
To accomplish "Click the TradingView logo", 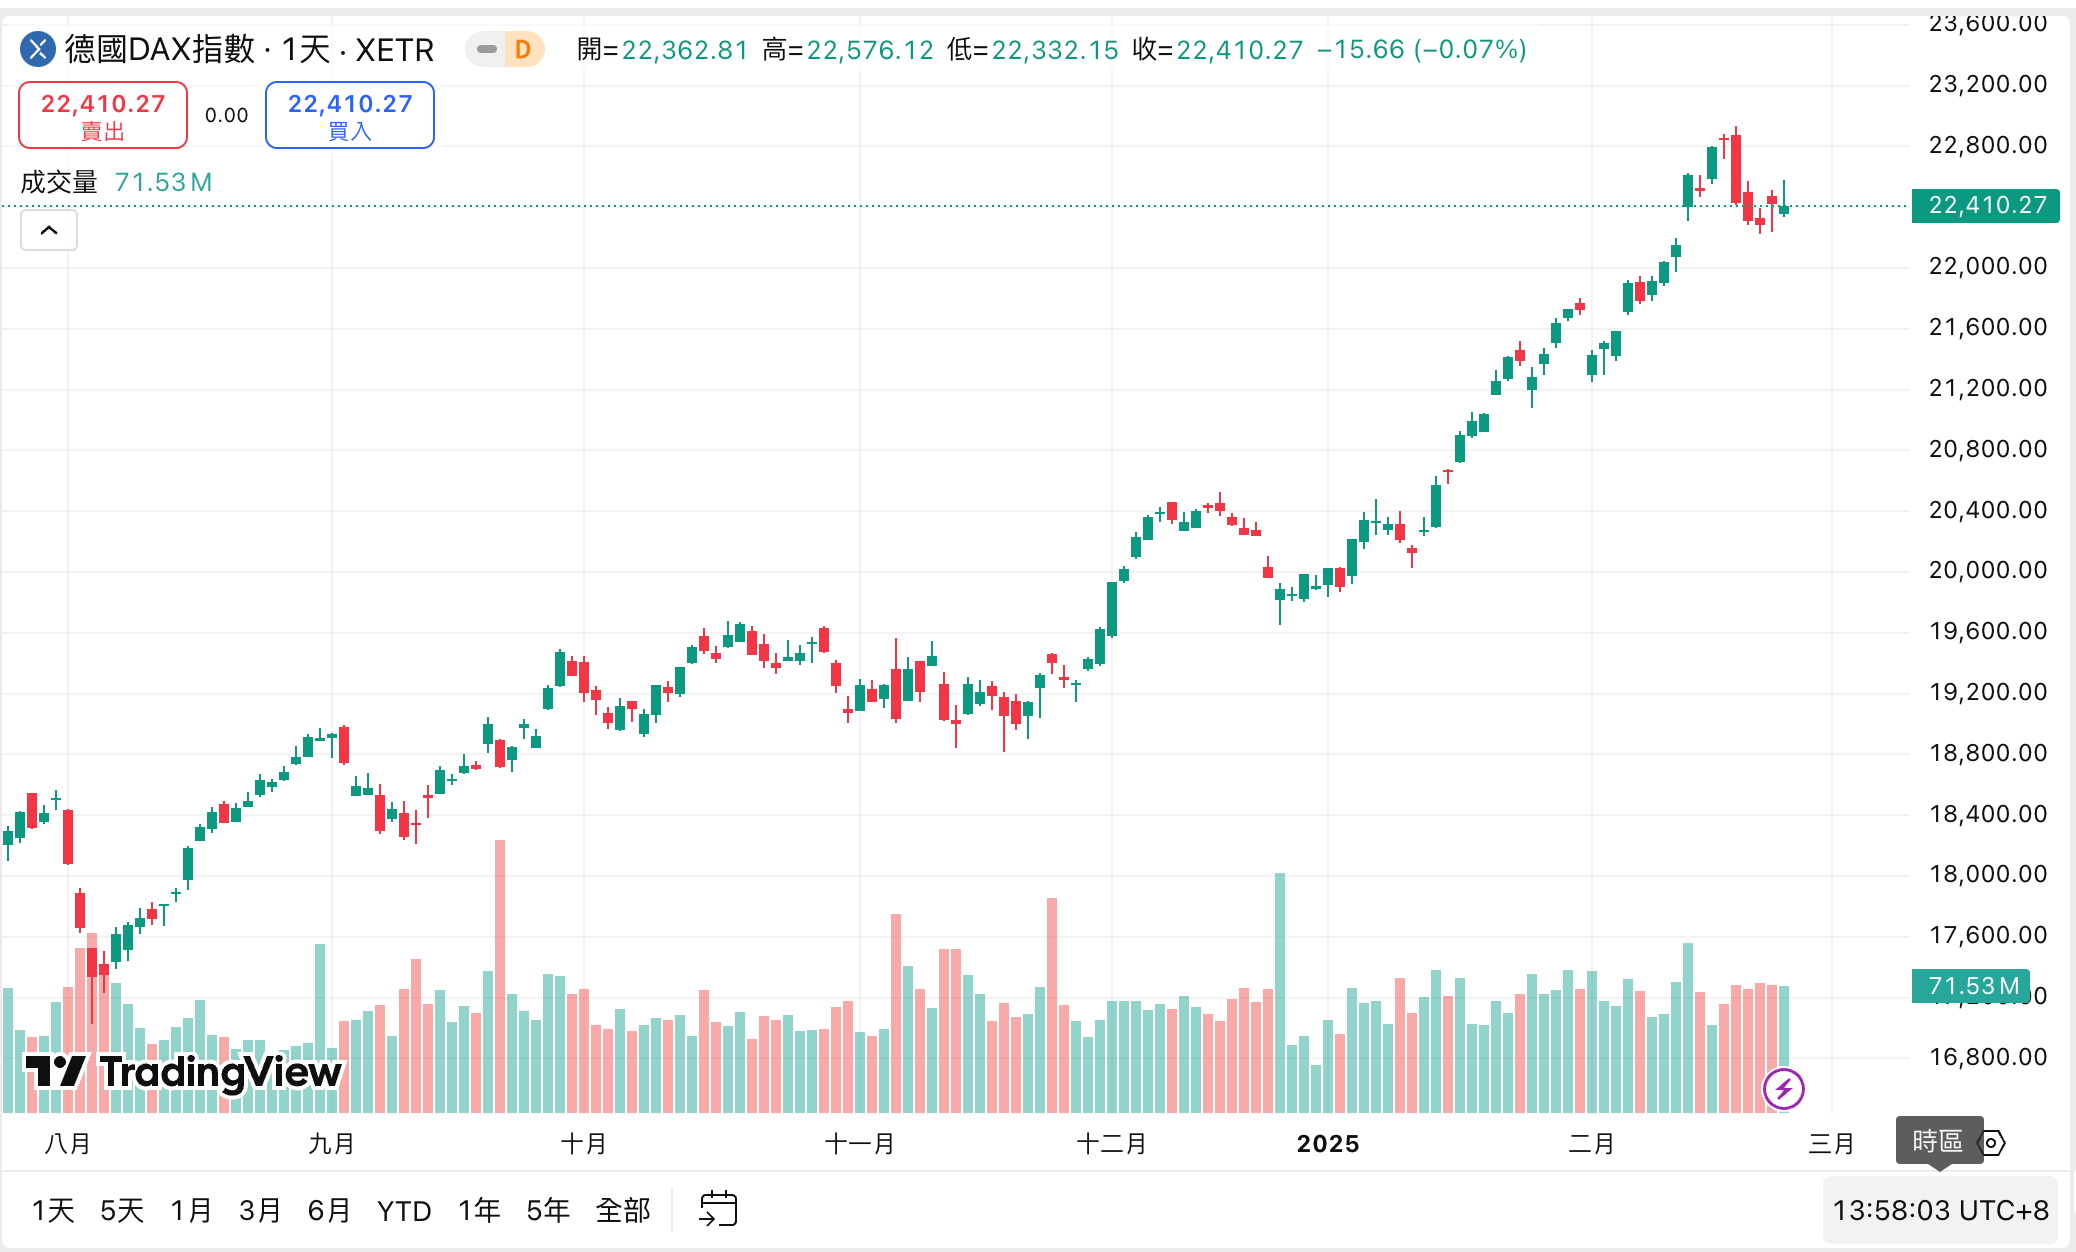I will tap(184, 1072).
